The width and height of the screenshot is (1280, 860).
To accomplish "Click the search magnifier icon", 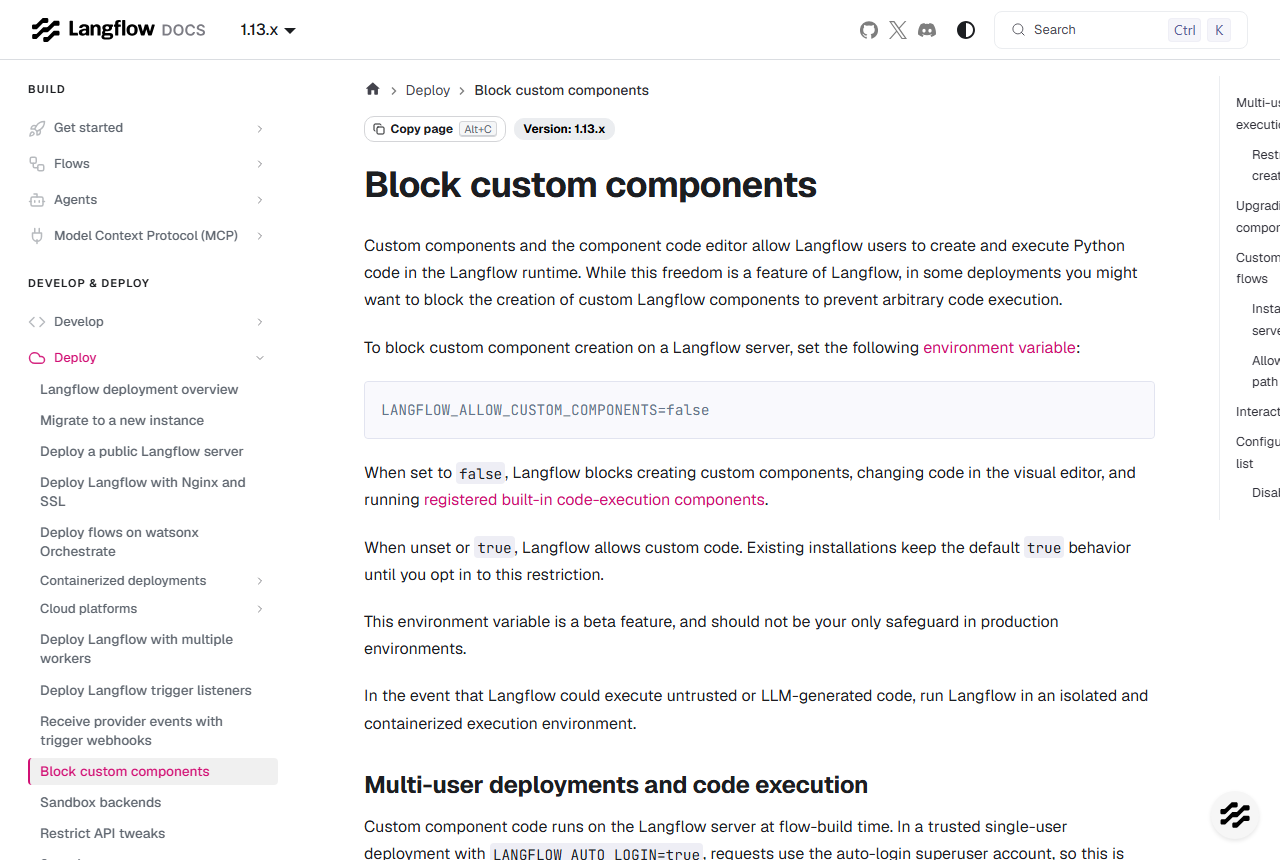I will pos(1019,30).
